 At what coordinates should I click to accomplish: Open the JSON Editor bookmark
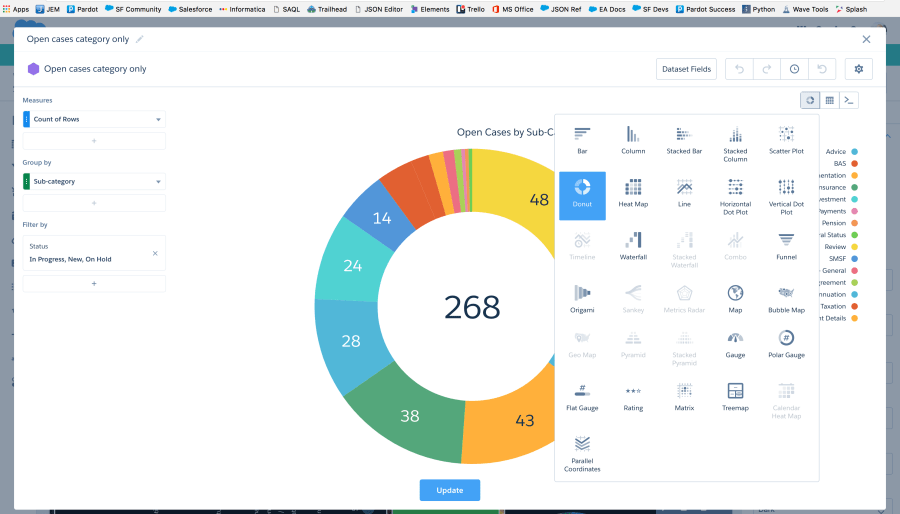click(379, 9)
